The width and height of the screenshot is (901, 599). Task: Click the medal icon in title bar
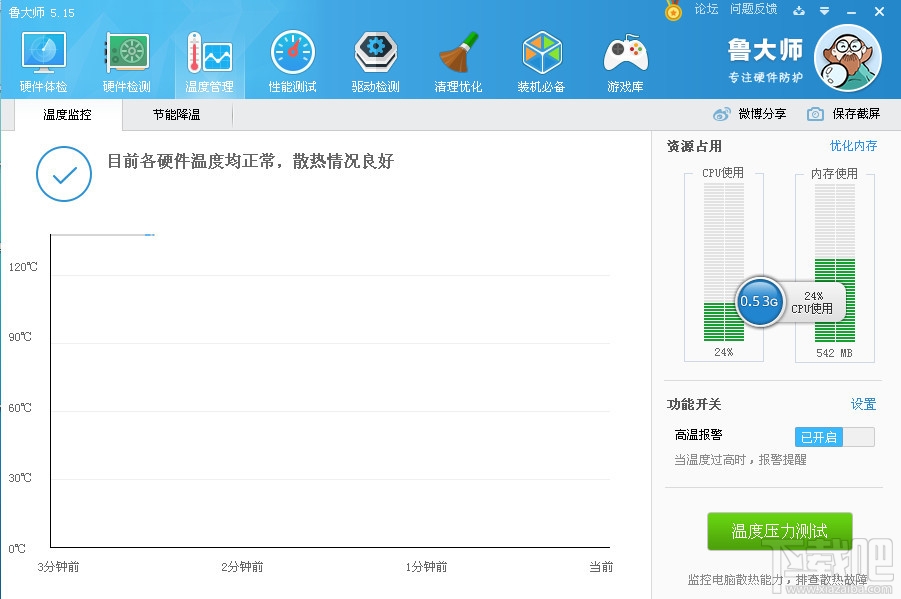coord(673,10)
